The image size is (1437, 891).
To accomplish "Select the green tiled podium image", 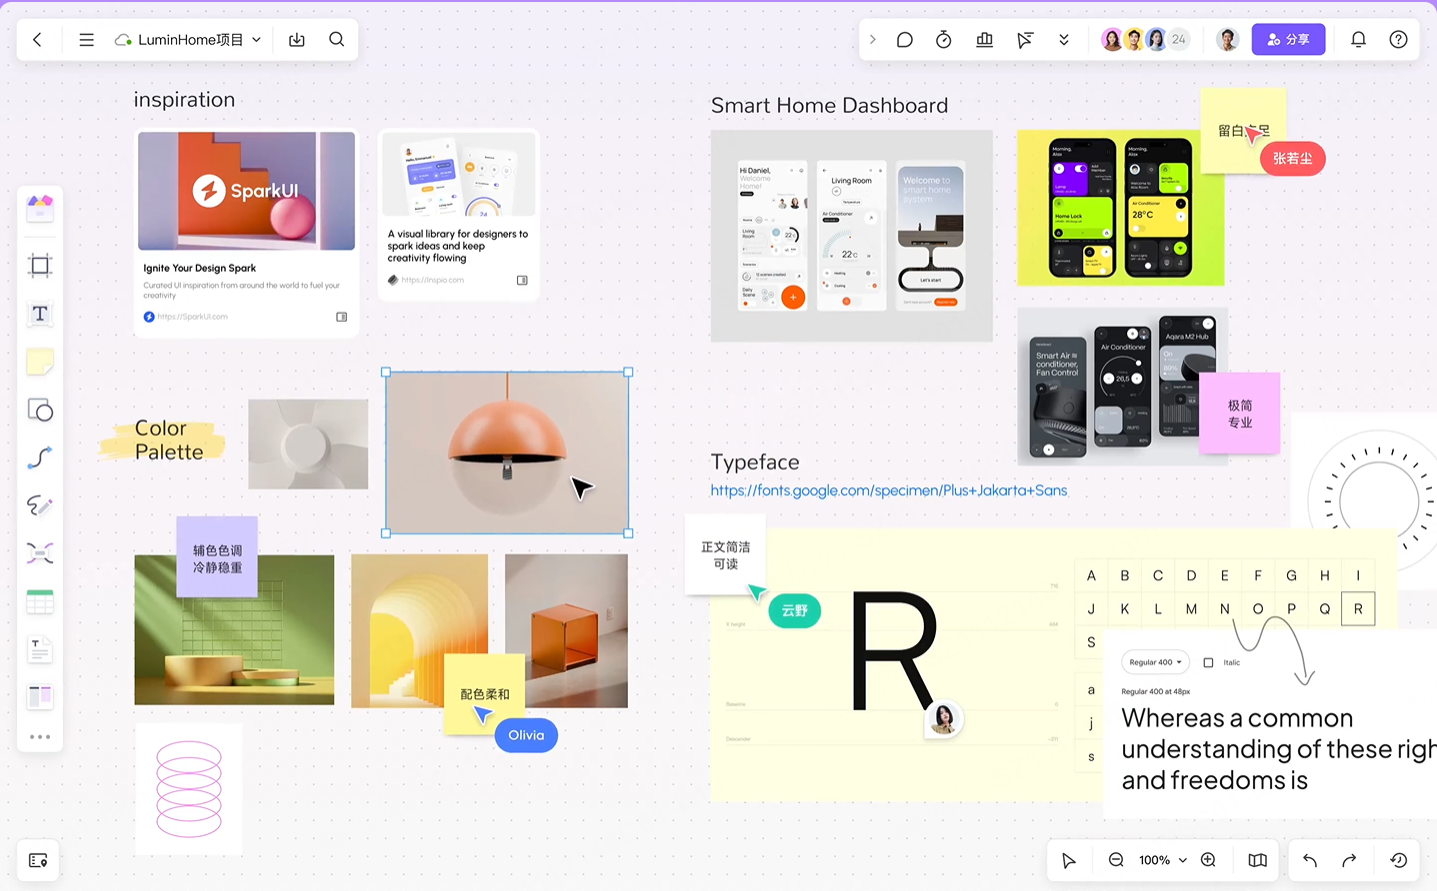I will point(234,630).
